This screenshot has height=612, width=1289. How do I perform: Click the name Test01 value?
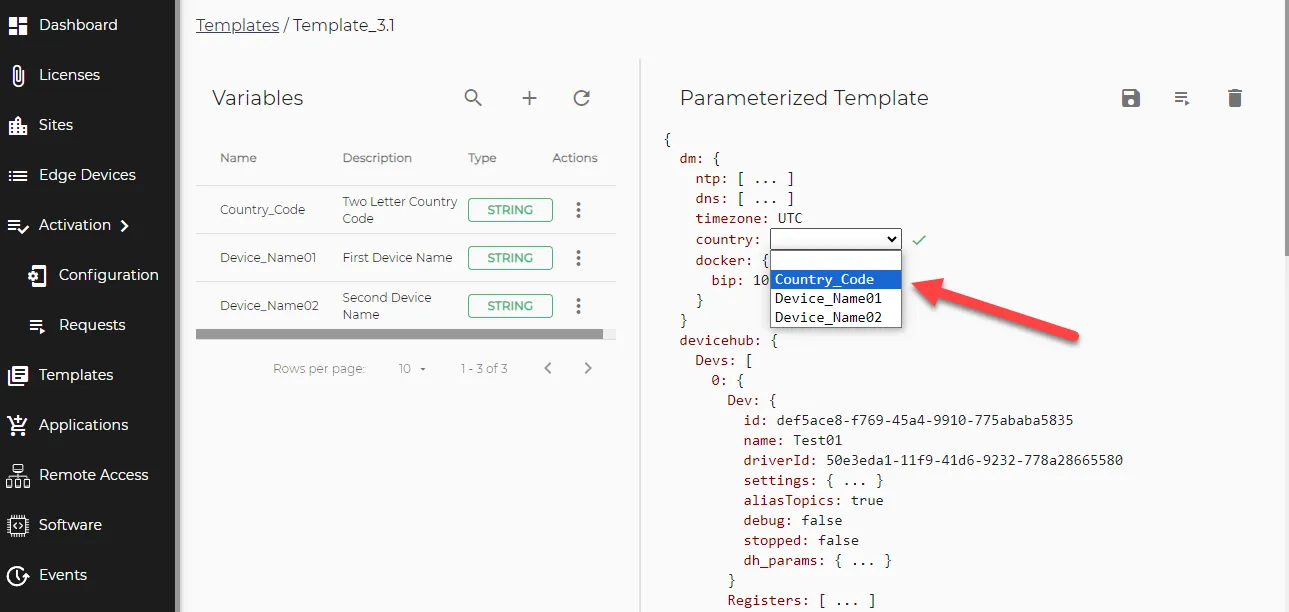817,441
